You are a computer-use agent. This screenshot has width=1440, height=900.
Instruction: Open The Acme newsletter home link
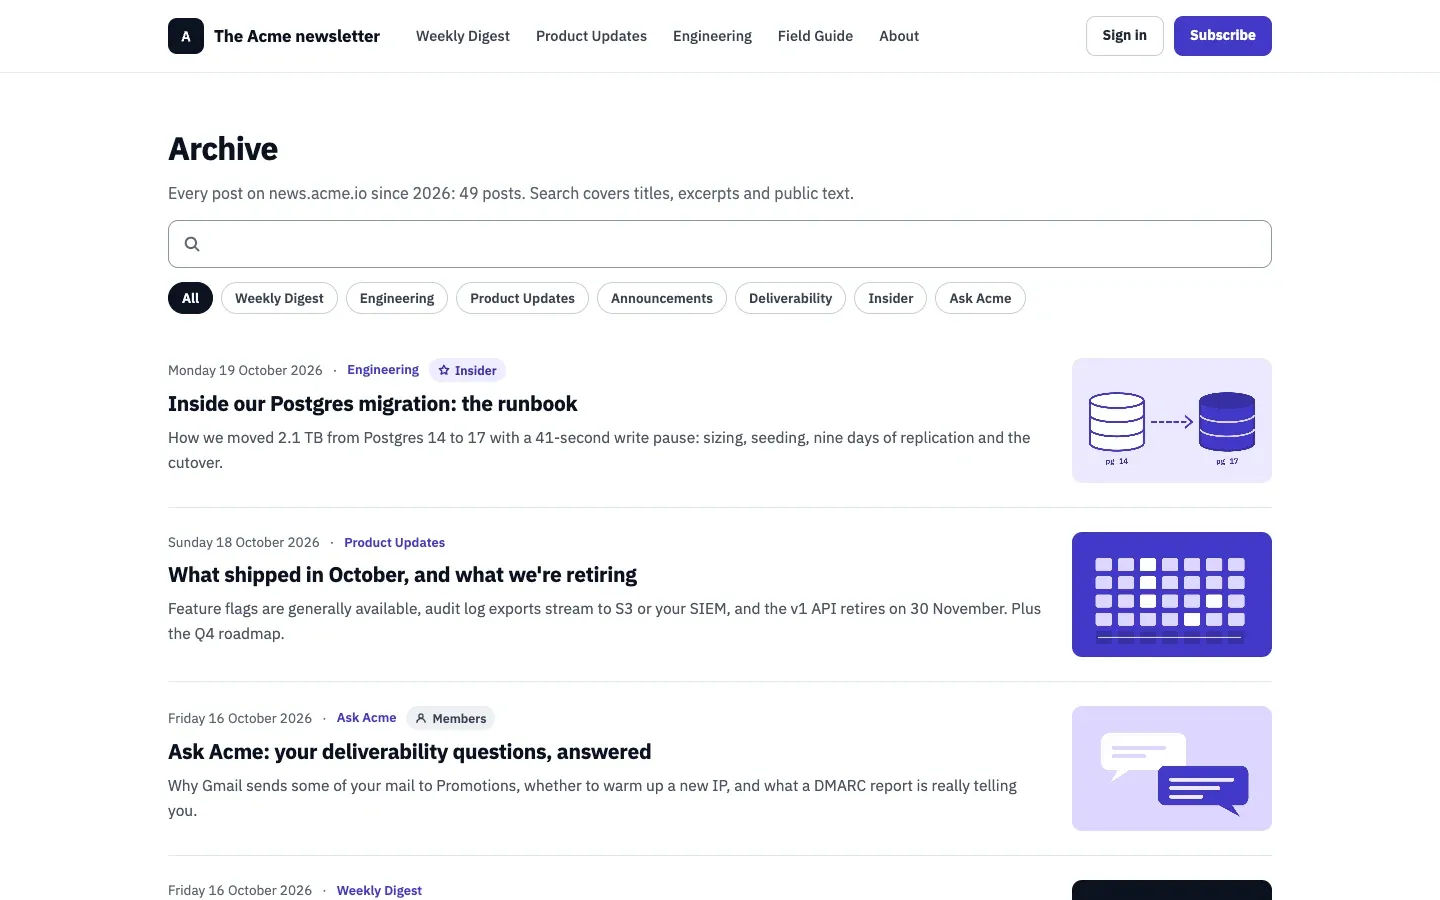pos(274,36)
